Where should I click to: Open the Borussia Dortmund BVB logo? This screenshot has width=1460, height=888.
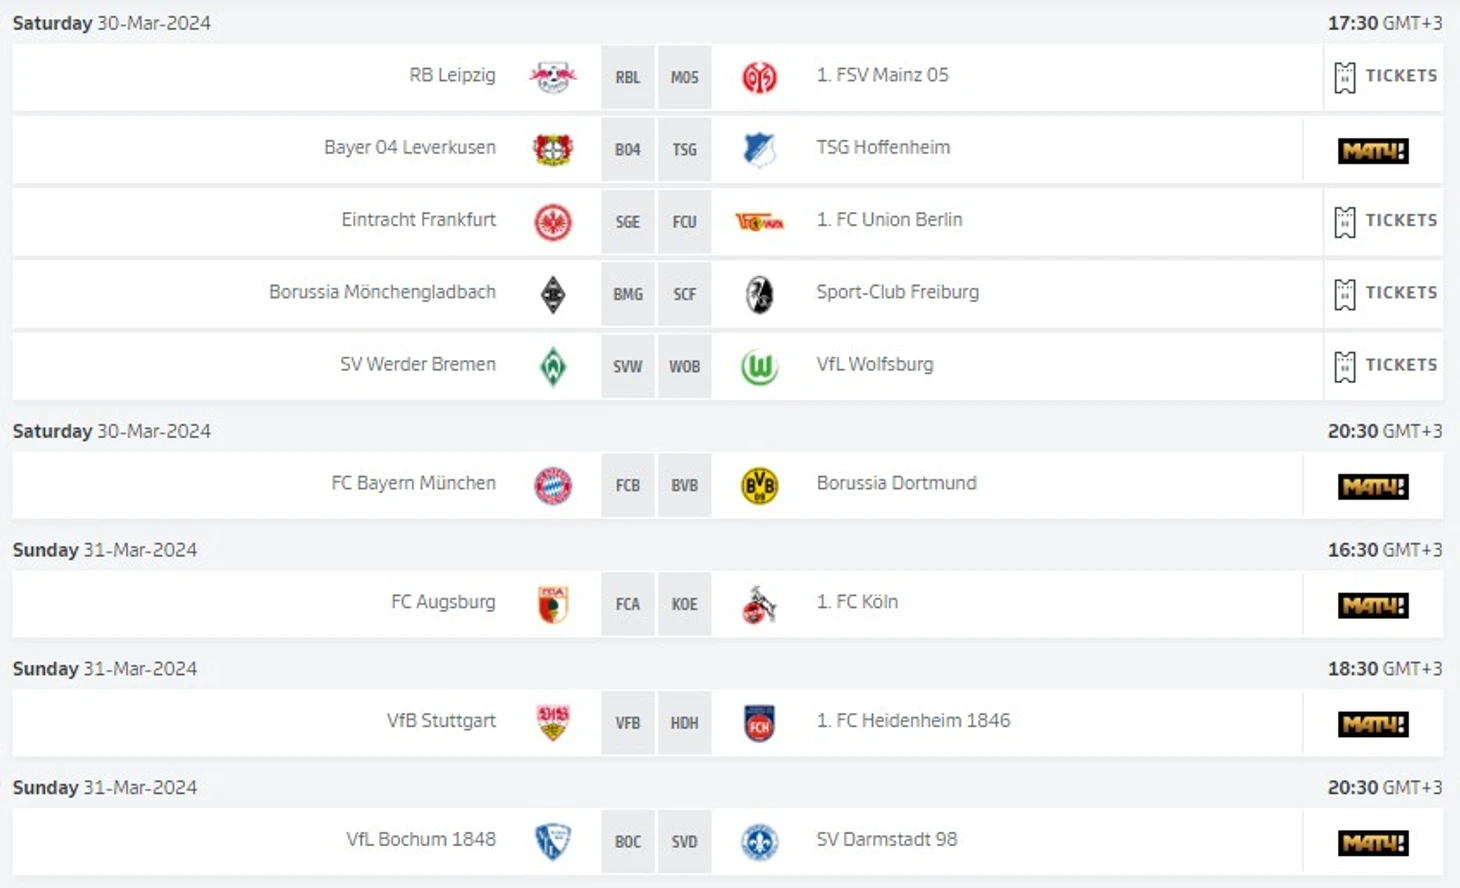tap(760, 485)
